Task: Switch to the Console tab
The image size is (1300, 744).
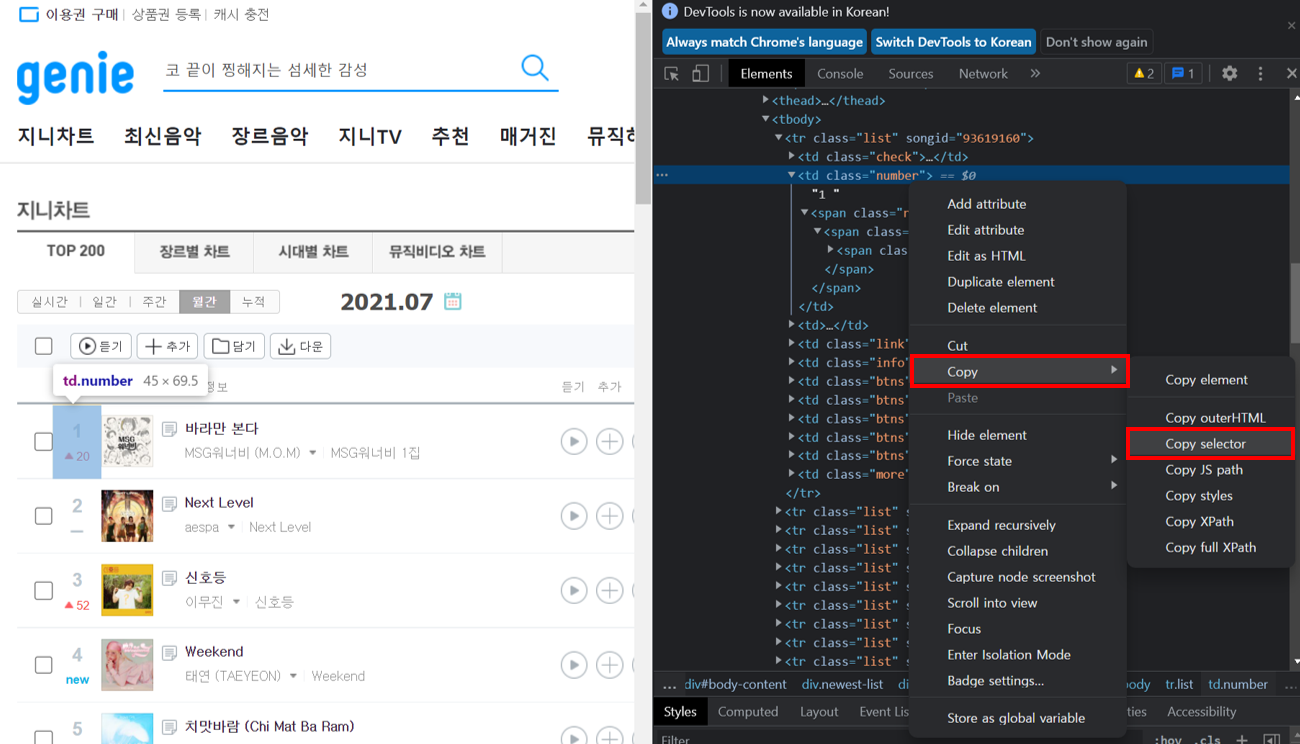Action: [x=839, y=74]
